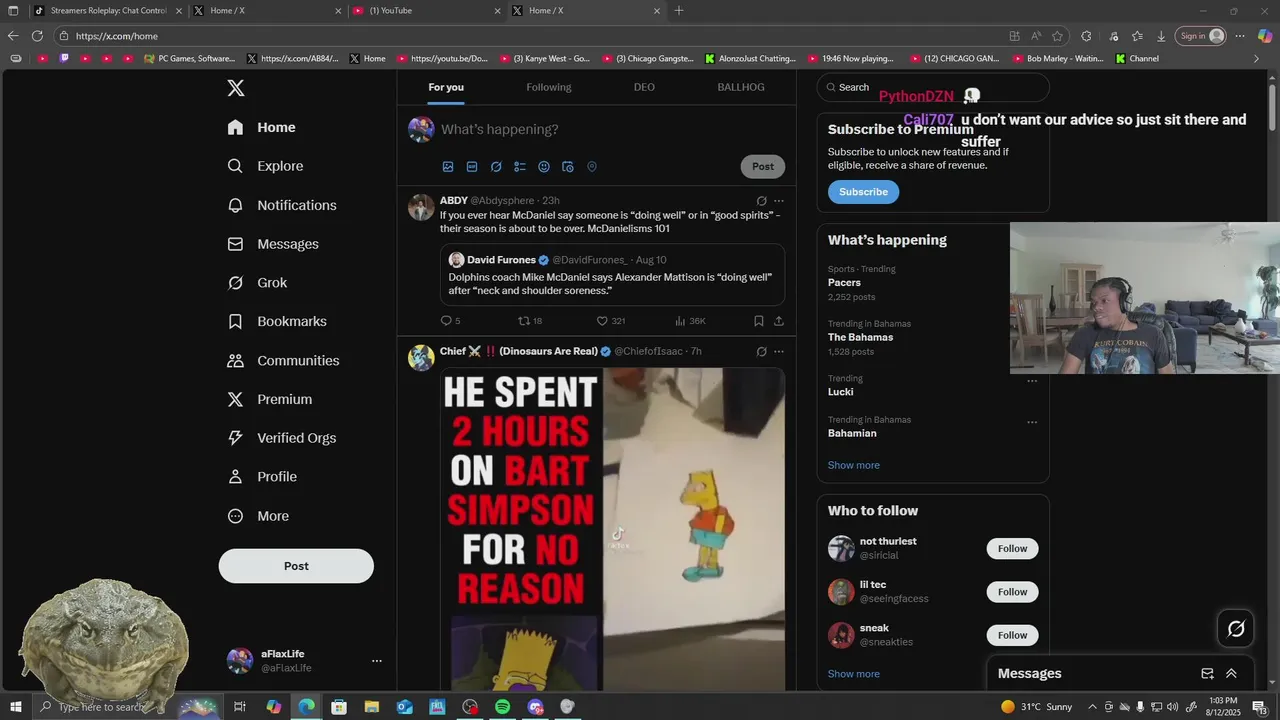Open Communities in sidebar
The image size is (1280, 720).
coord(284,360)
